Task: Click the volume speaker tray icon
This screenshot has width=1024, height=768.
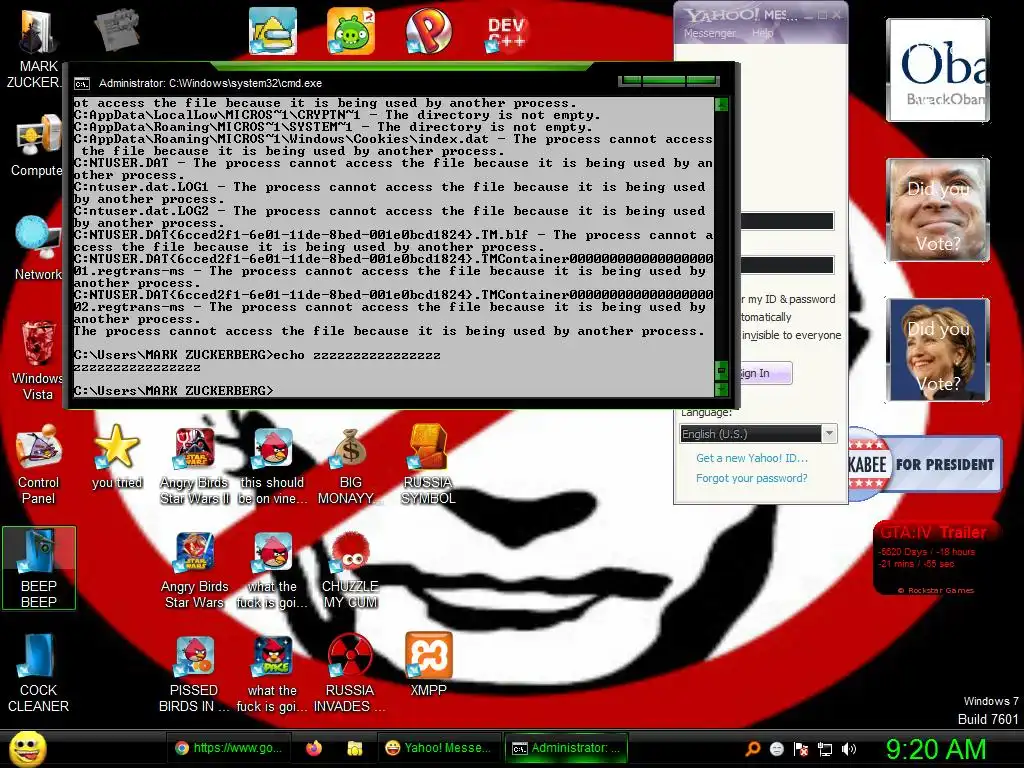Action: pos(848,749)
